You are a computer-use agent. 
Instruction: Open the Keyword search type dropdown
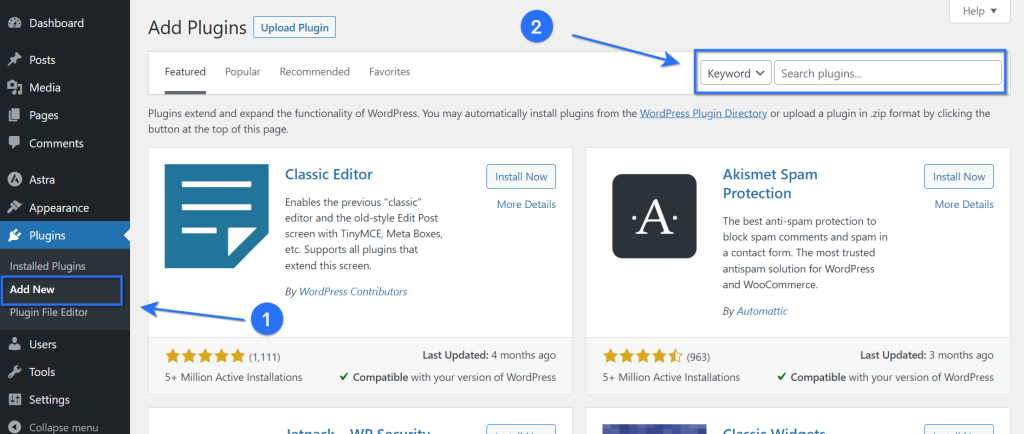(735, 73)
